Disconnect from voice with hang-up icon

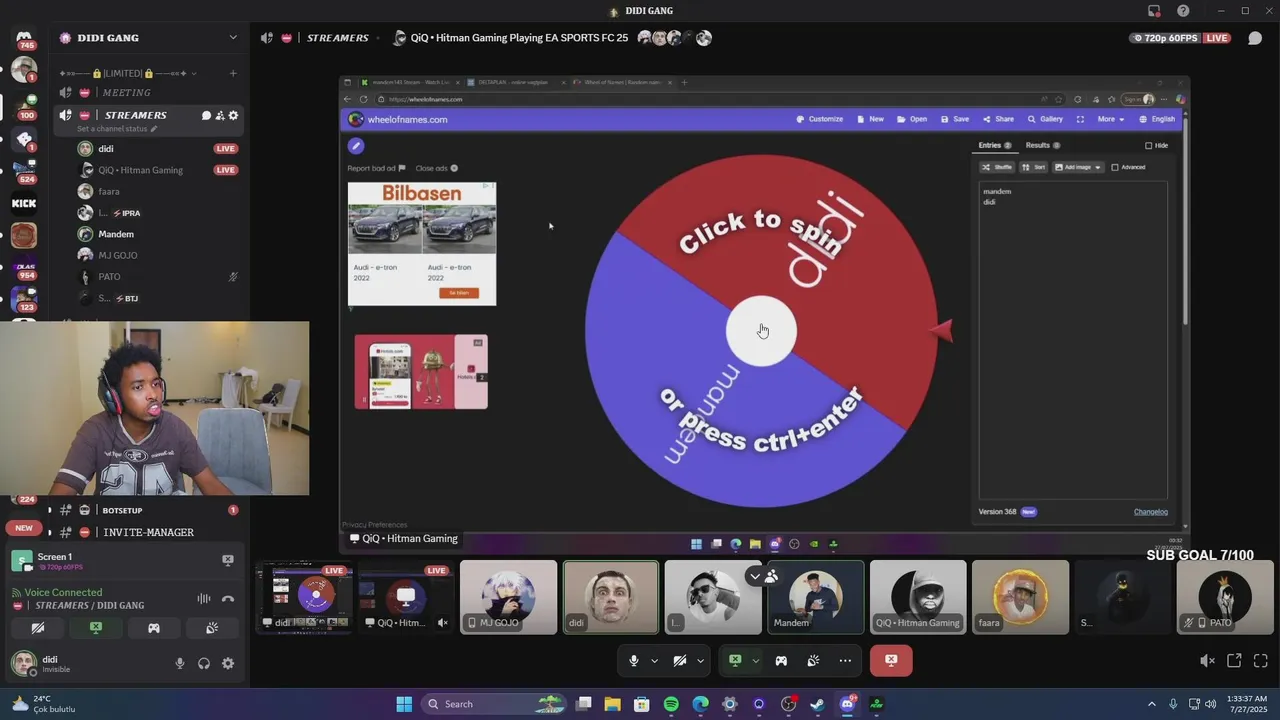tap(228, 598)
